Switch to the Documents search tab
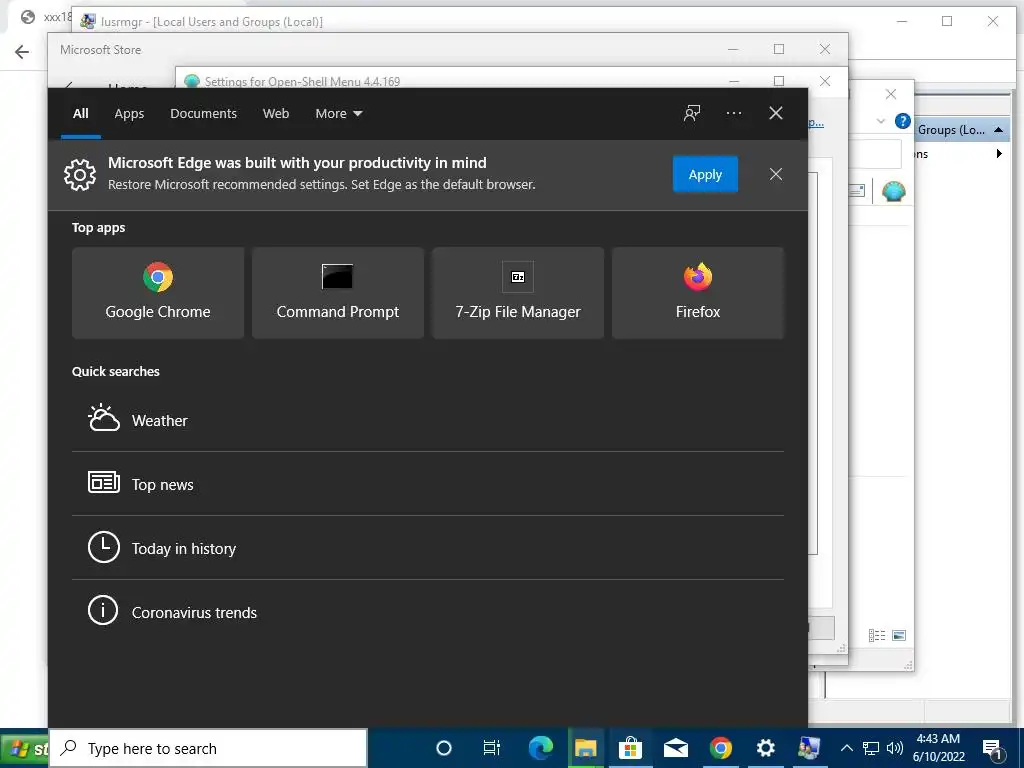Screen dimensions: 1024x768 pos(203,114)
